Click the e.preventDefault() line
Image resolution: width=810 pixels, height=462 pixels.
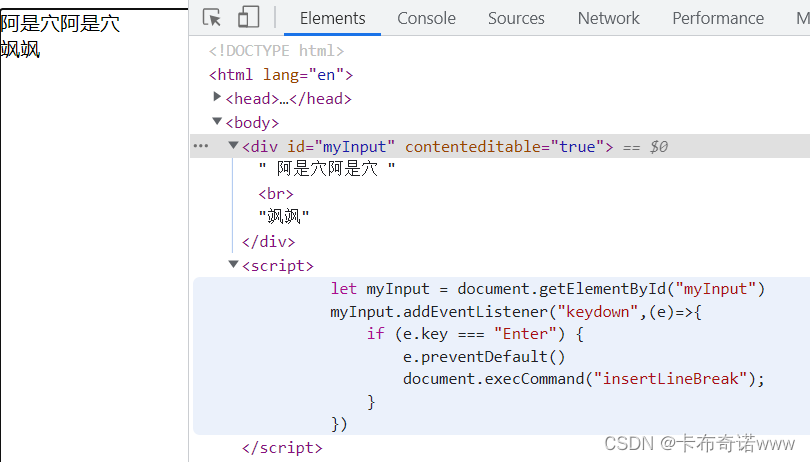484,357
